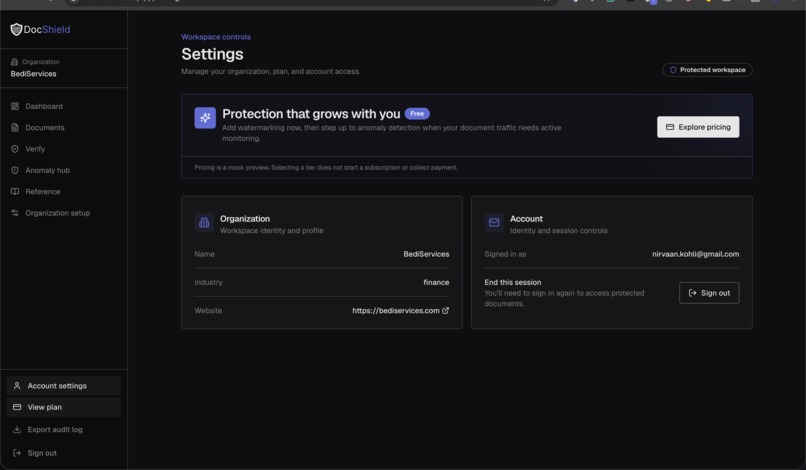Open the Anomaly hub alert icon
The height and width of the screenshot is (470, 806).
tap(15, 170)
